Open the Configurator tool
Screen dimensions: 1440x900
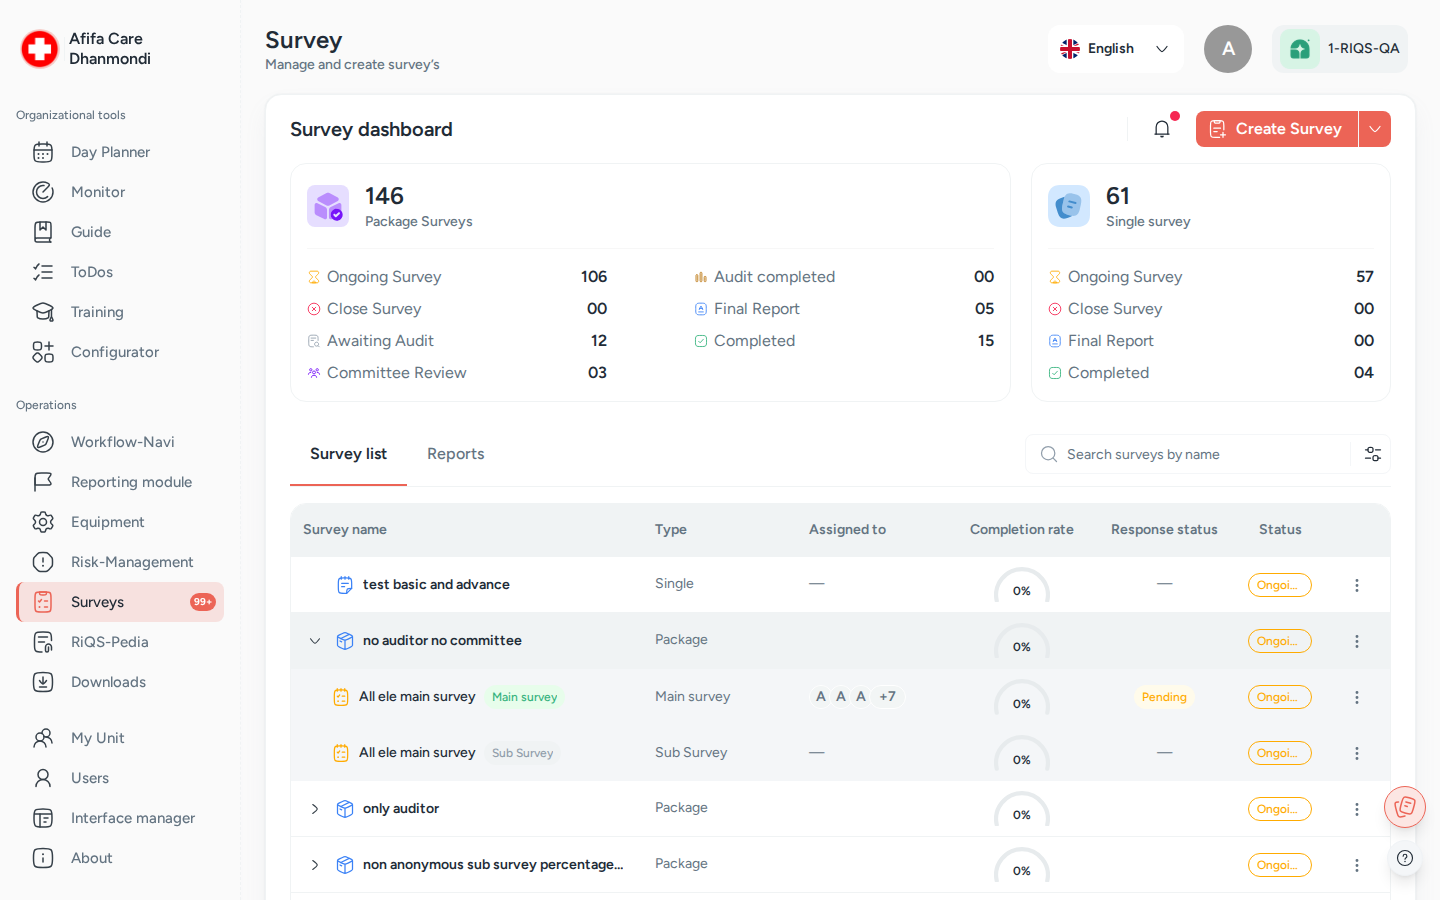120,352
